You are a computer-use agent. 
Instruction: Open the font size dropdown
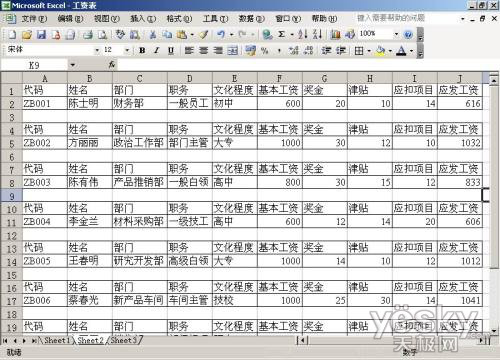pos(127,51)
